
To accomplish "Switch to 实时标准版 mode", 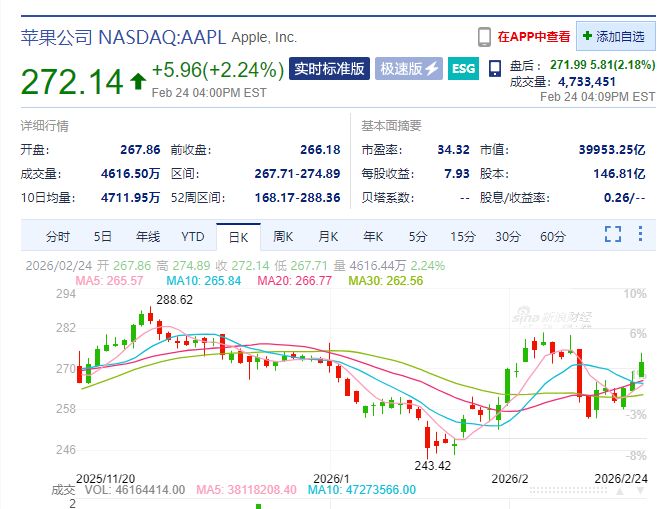I will pos(328,69).
